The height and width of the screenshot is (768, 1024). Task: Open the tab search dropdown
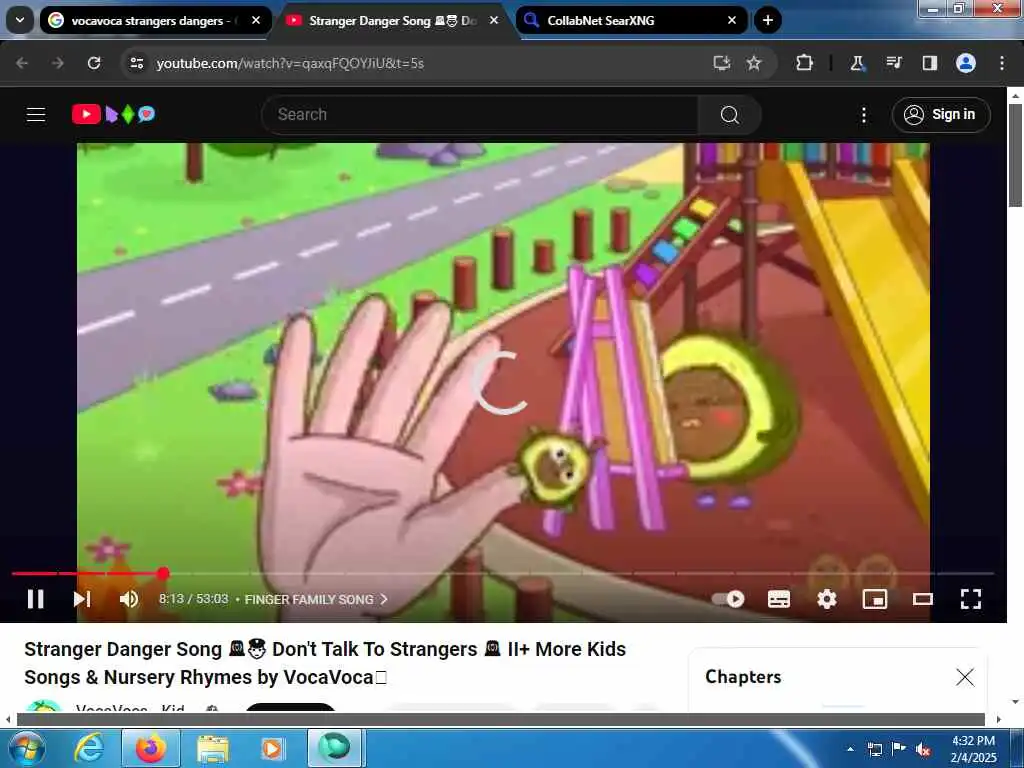[x=20, y=20]
